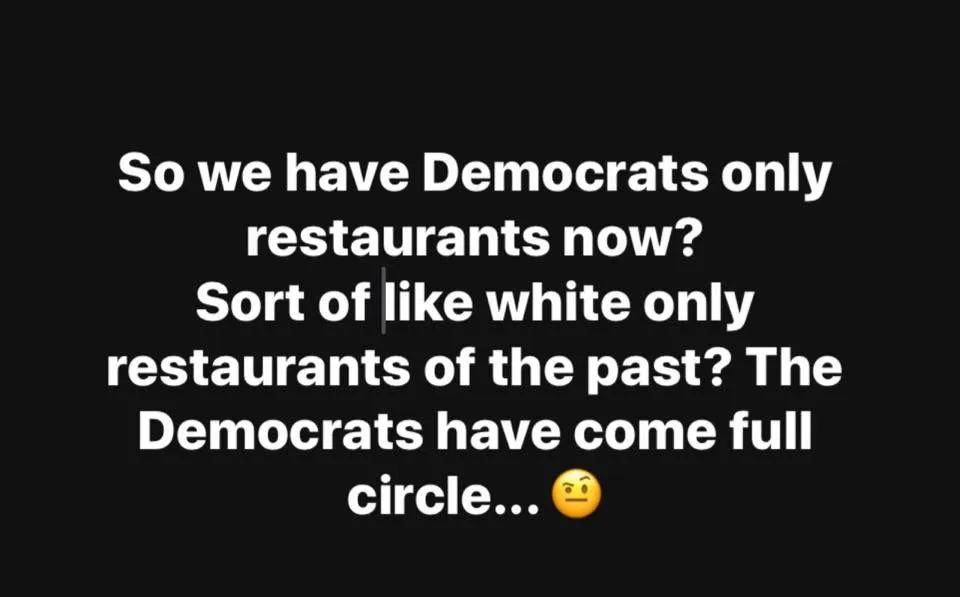Click the lowercase 'the' before 'past?'
The height and width of the screenshot is (597, 960).
(530, 367)
